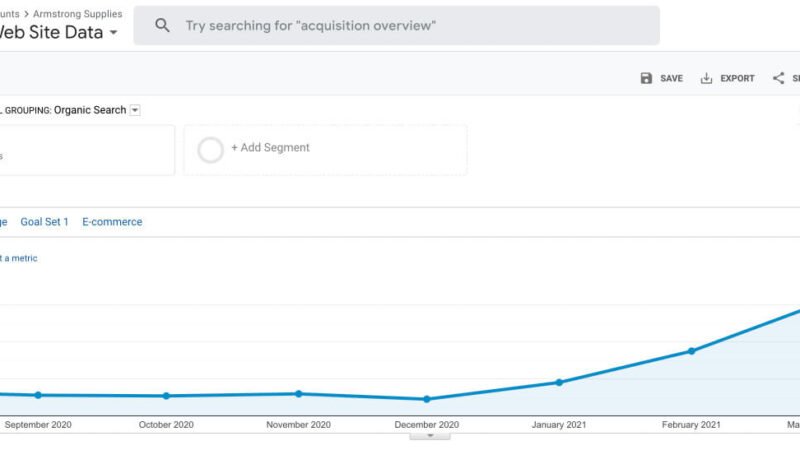Select the October 2020 data point
The width and height of the screenshot is (800, 450).
pos(166,396)
